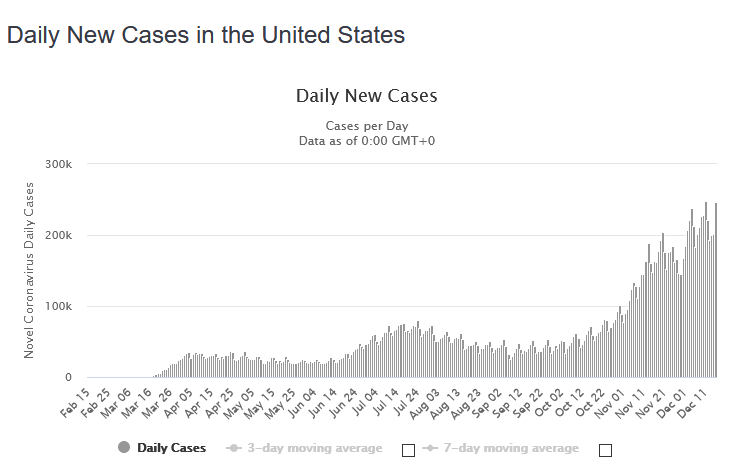Show the 7-day moving average series
Image resolution: width=733 pixels, height=476 pixels.
[511, 448]
